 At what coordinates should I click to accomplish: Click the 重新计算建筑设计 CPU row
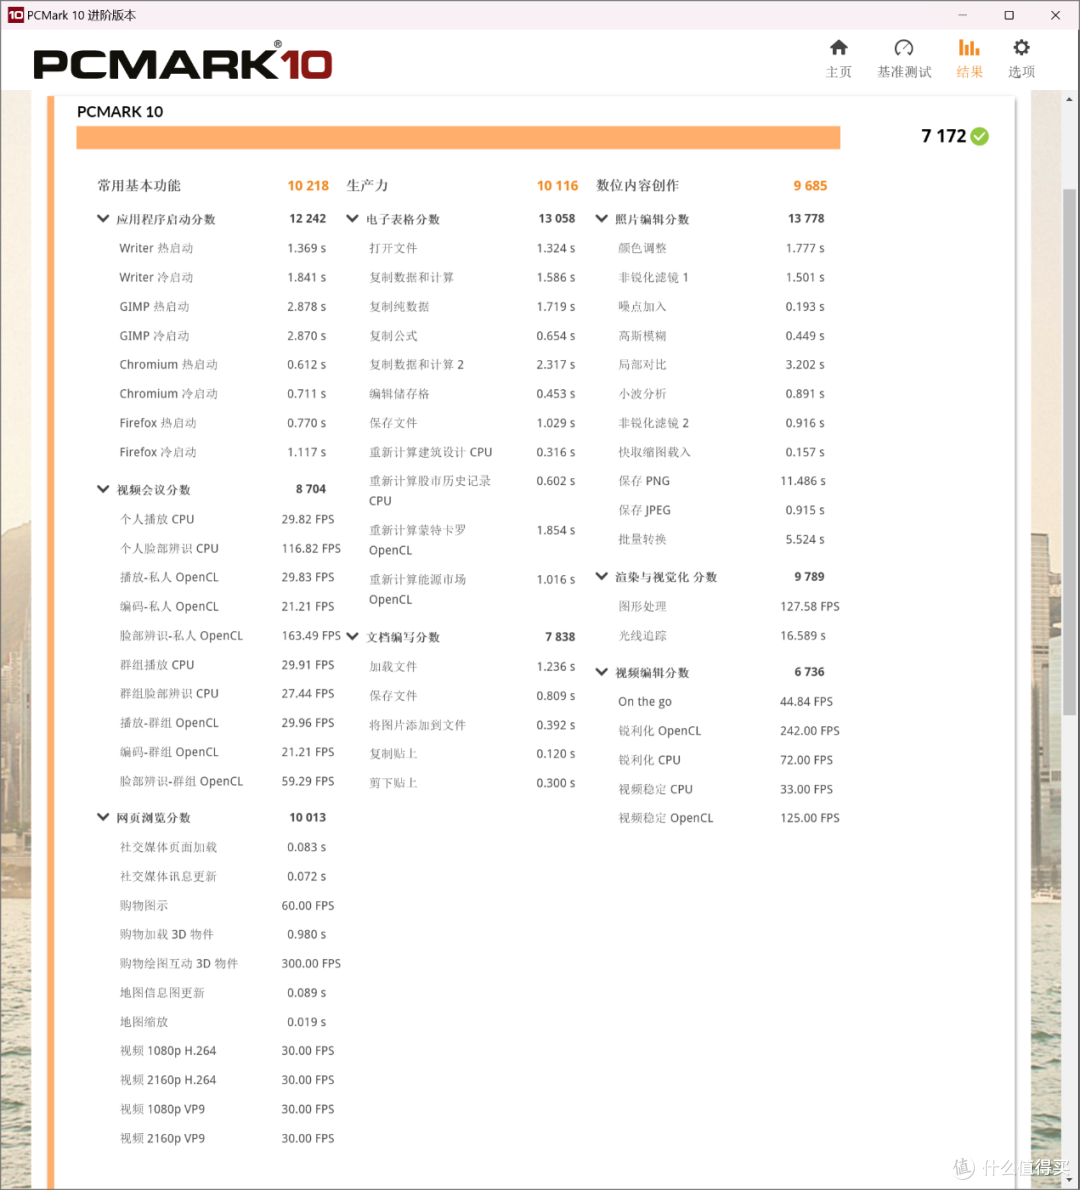tap(472, 452)
